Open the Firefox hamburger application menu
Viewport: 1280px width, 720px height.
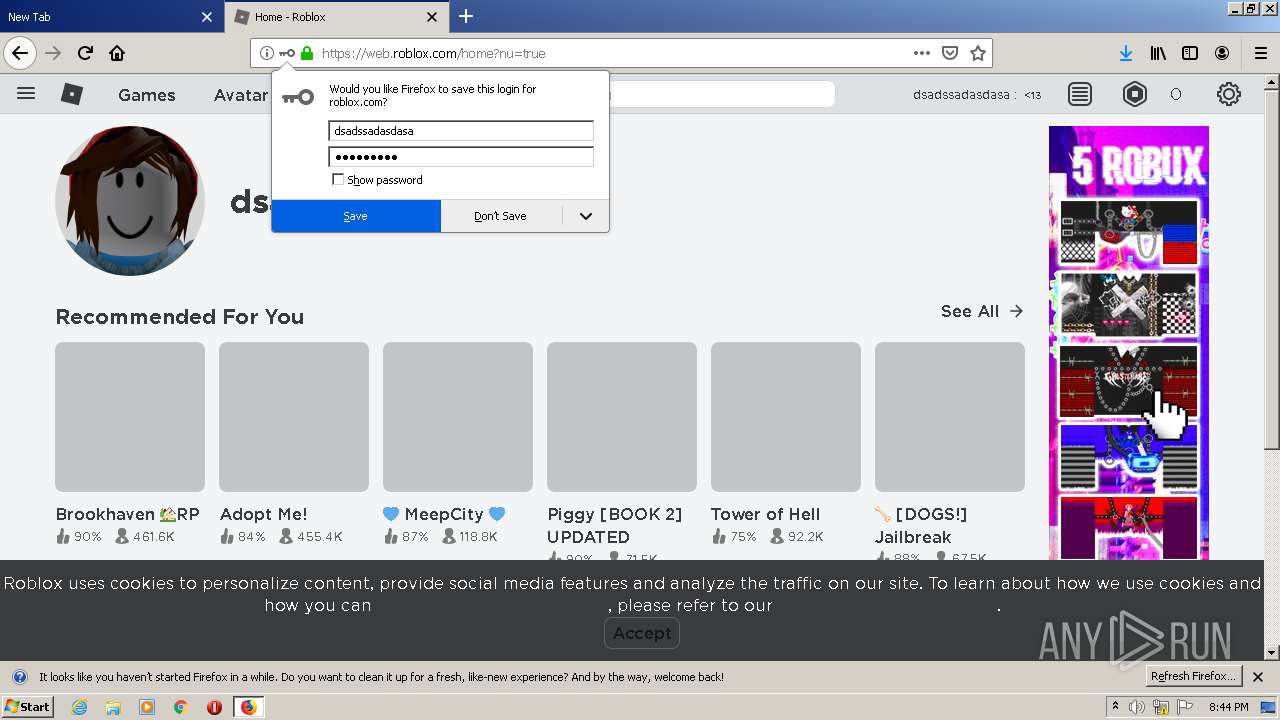pyautogui.click(x=1260, y=53)
